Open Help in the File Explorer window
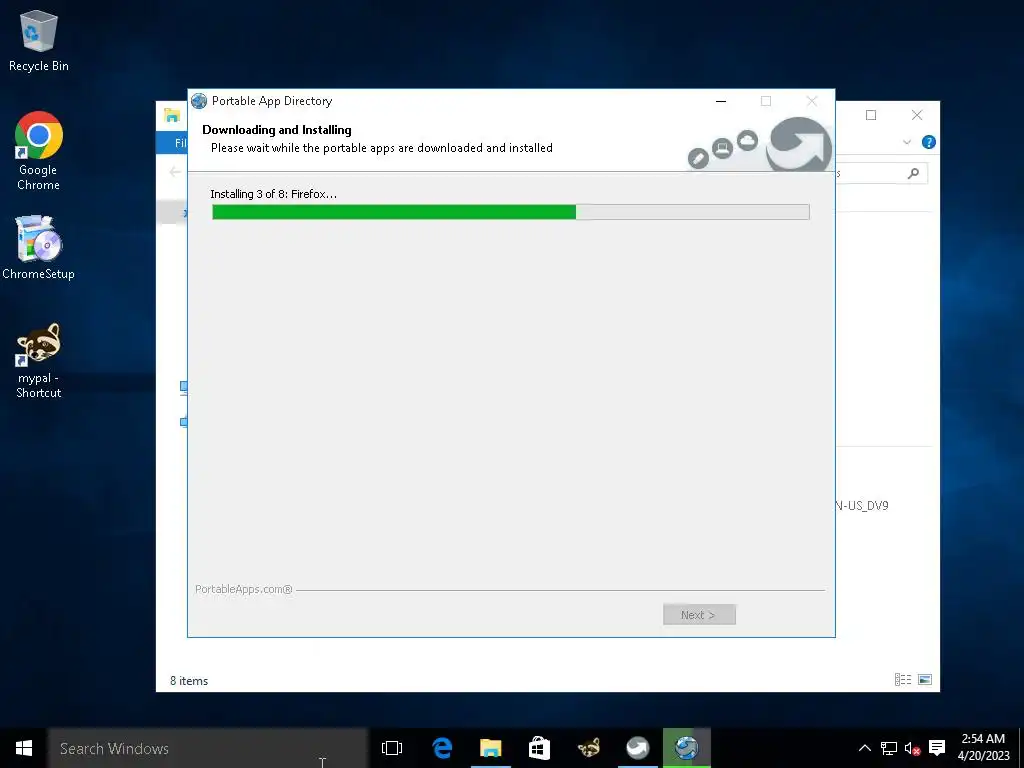 929,142
